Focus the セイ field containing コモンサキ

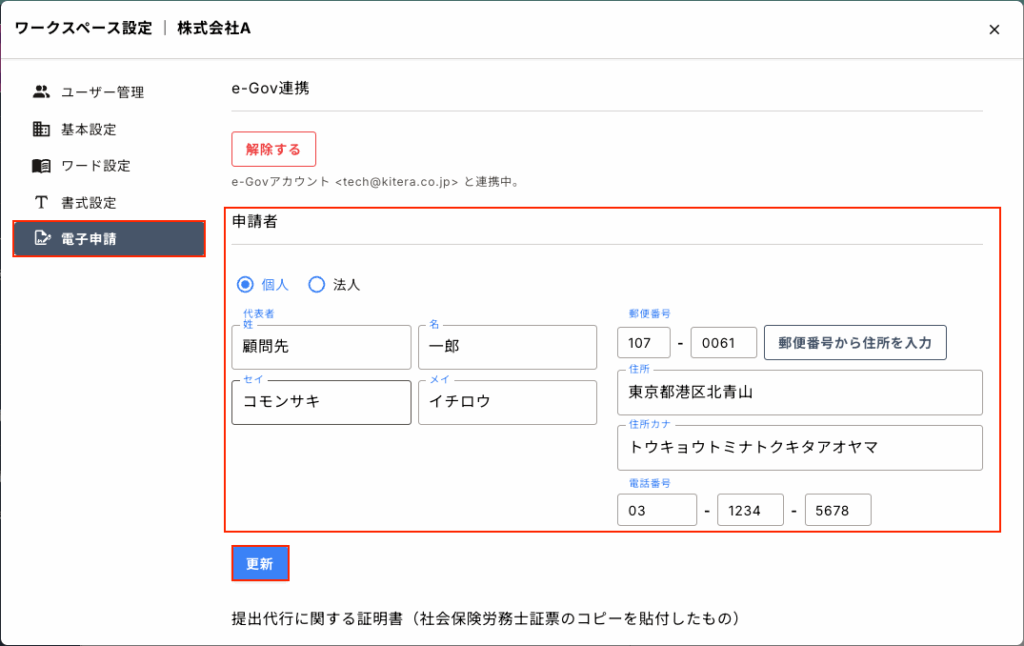pos(321,402)
